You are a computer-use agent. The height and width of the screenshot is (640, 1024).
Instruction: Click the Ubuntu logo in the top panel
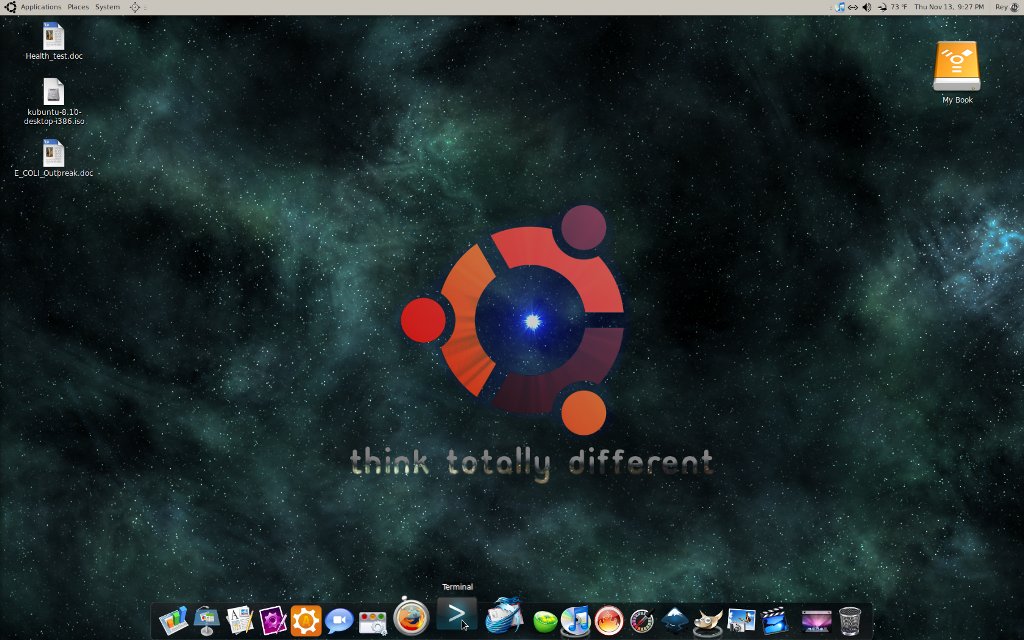10,7
